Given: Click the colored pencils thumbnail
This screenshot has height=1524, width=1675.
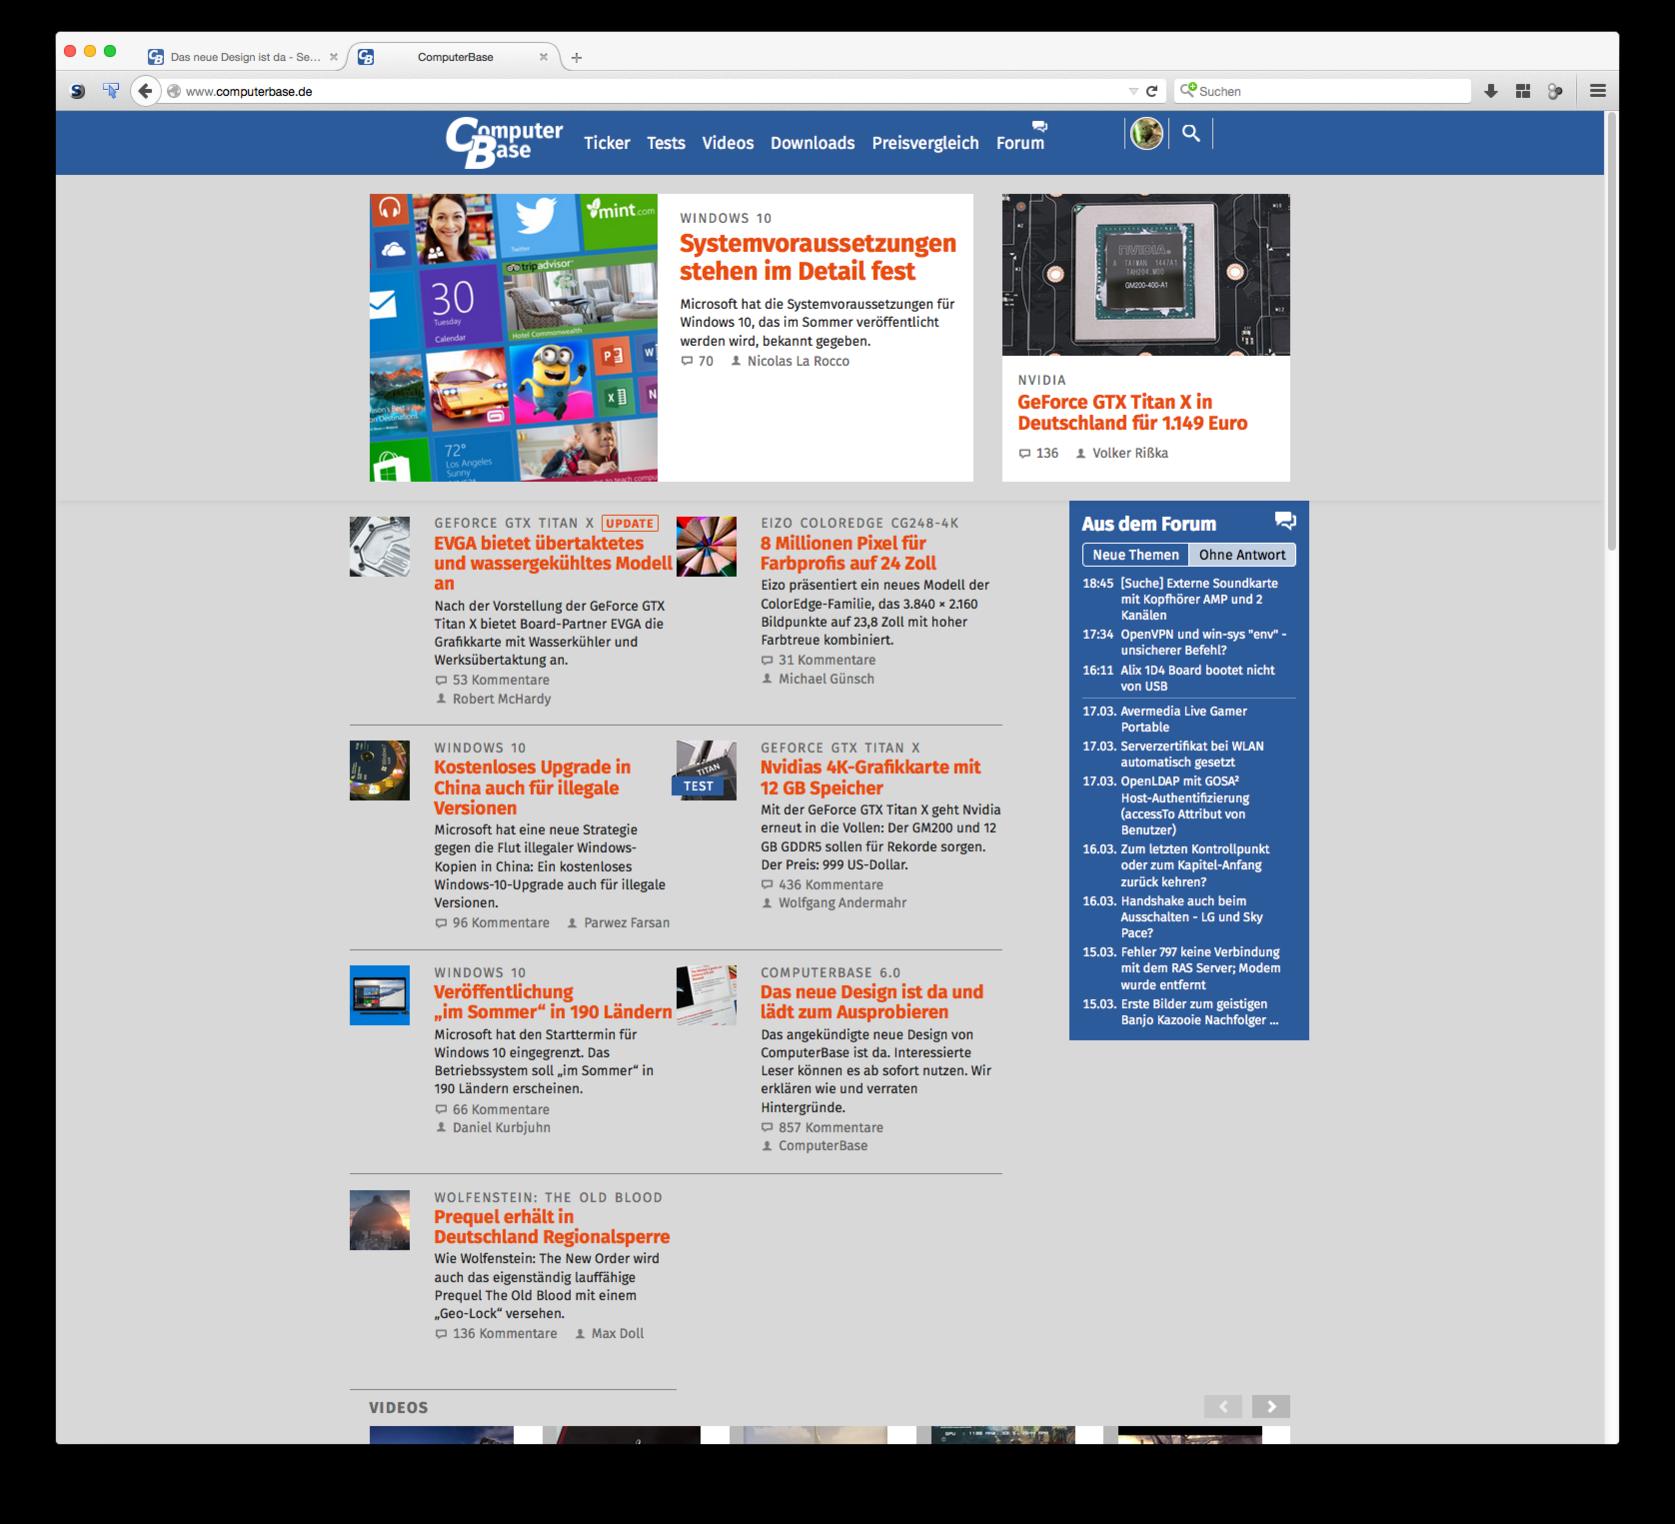Looking at the screenshot, I should (x=706, y=547).
